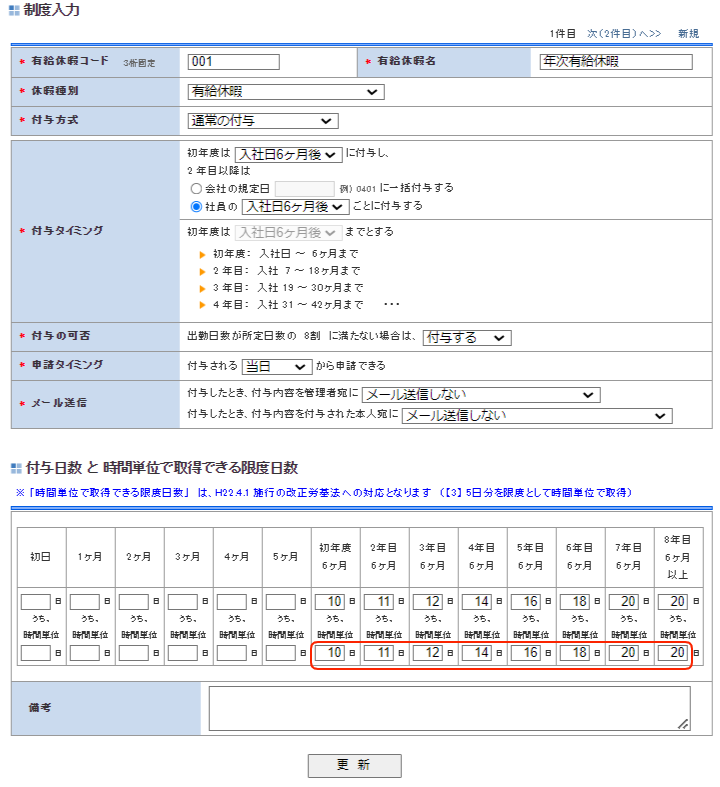Click the 付与日数 section heading icon
Image resolution: width=720 pixels, height=787 pixels.
[x=17, y=468]
